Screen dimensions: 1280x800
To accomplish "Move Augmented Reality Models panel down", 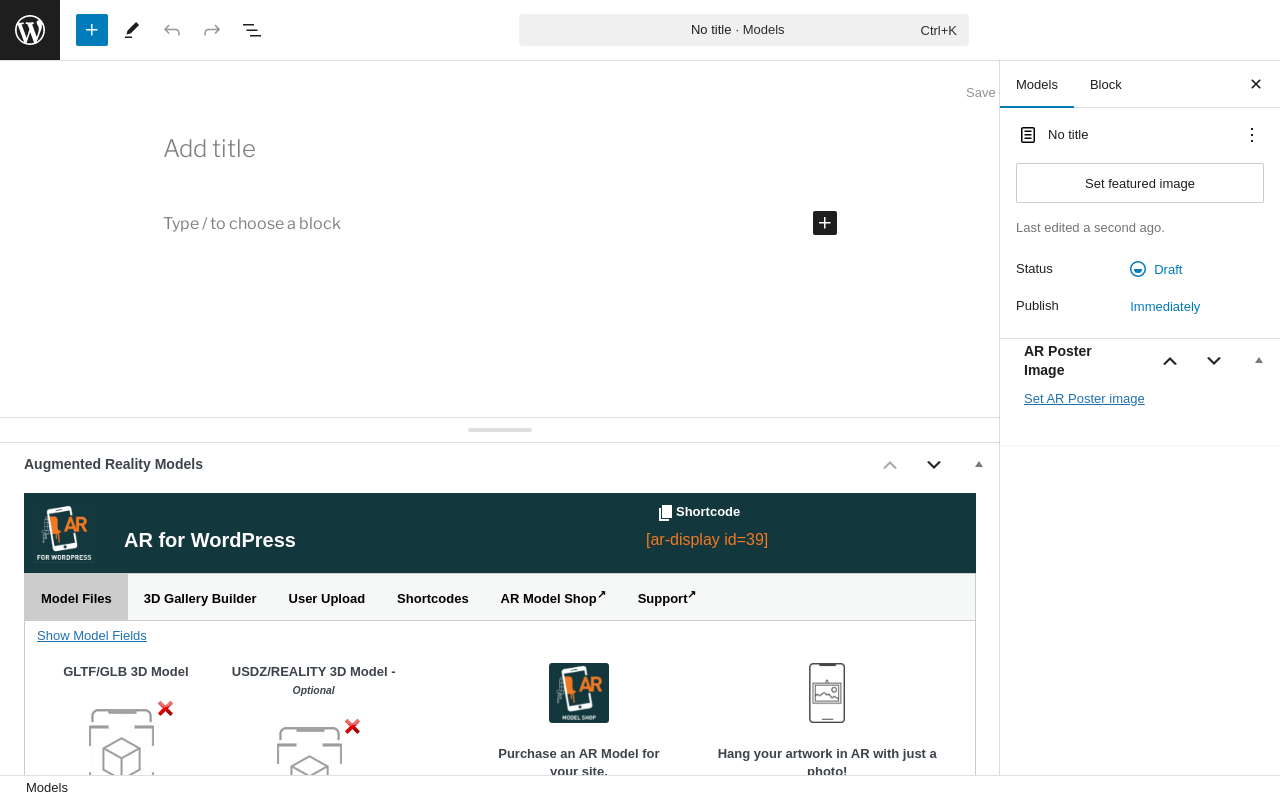I will coord(934,464).
